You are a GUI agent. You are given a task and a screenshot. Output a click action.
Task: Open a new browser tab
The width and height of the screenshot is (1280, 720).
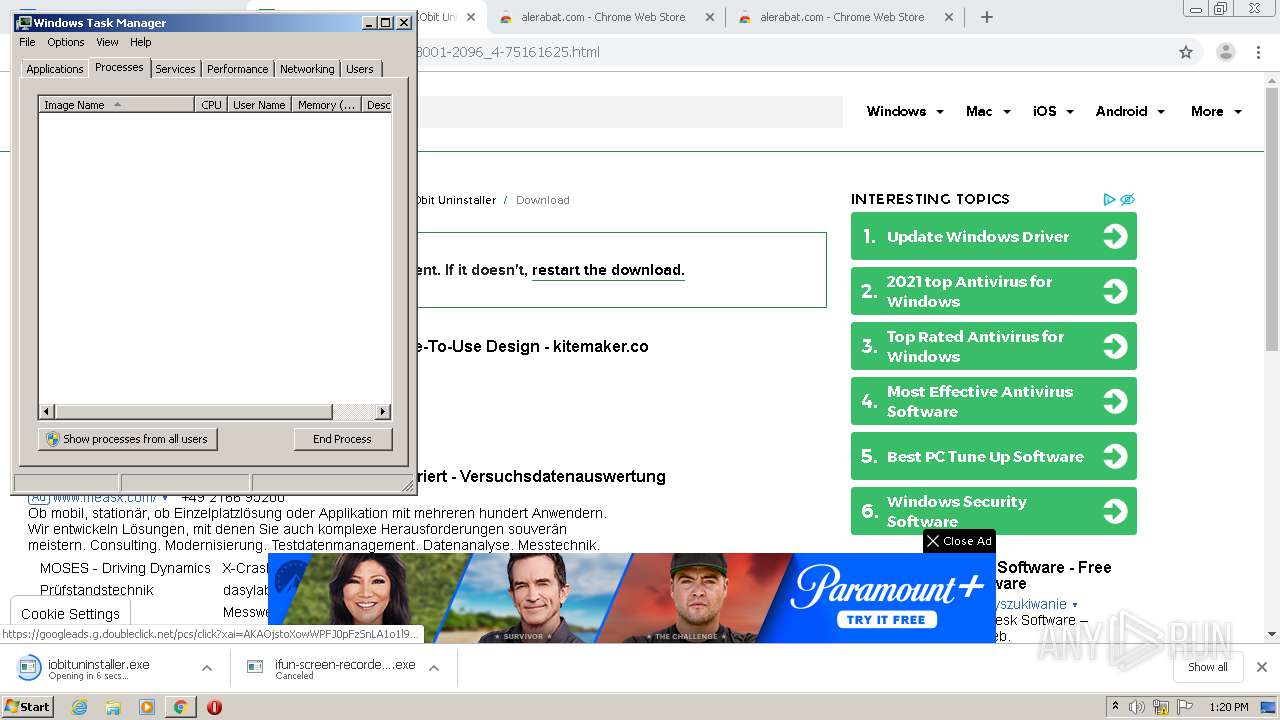(987, 17)
